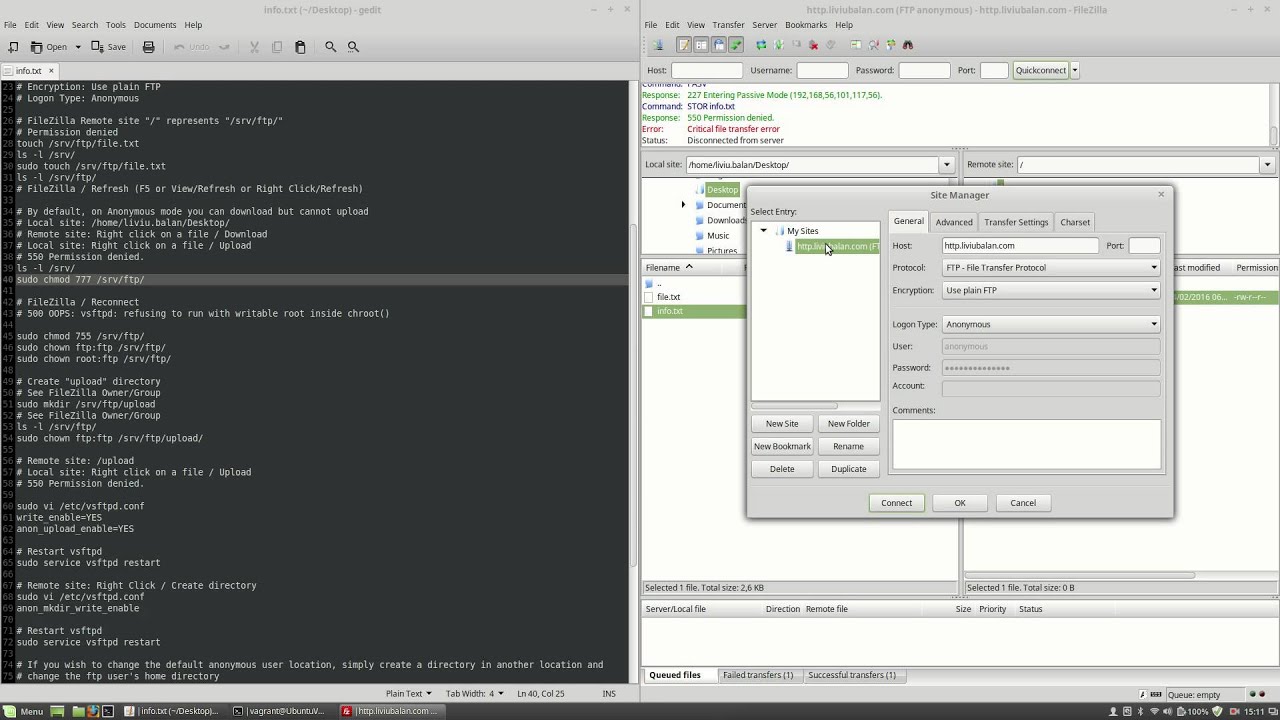The image size is (1280, 720).
Task: Collapse the My Sites tree node
Action: coord(764,231)
